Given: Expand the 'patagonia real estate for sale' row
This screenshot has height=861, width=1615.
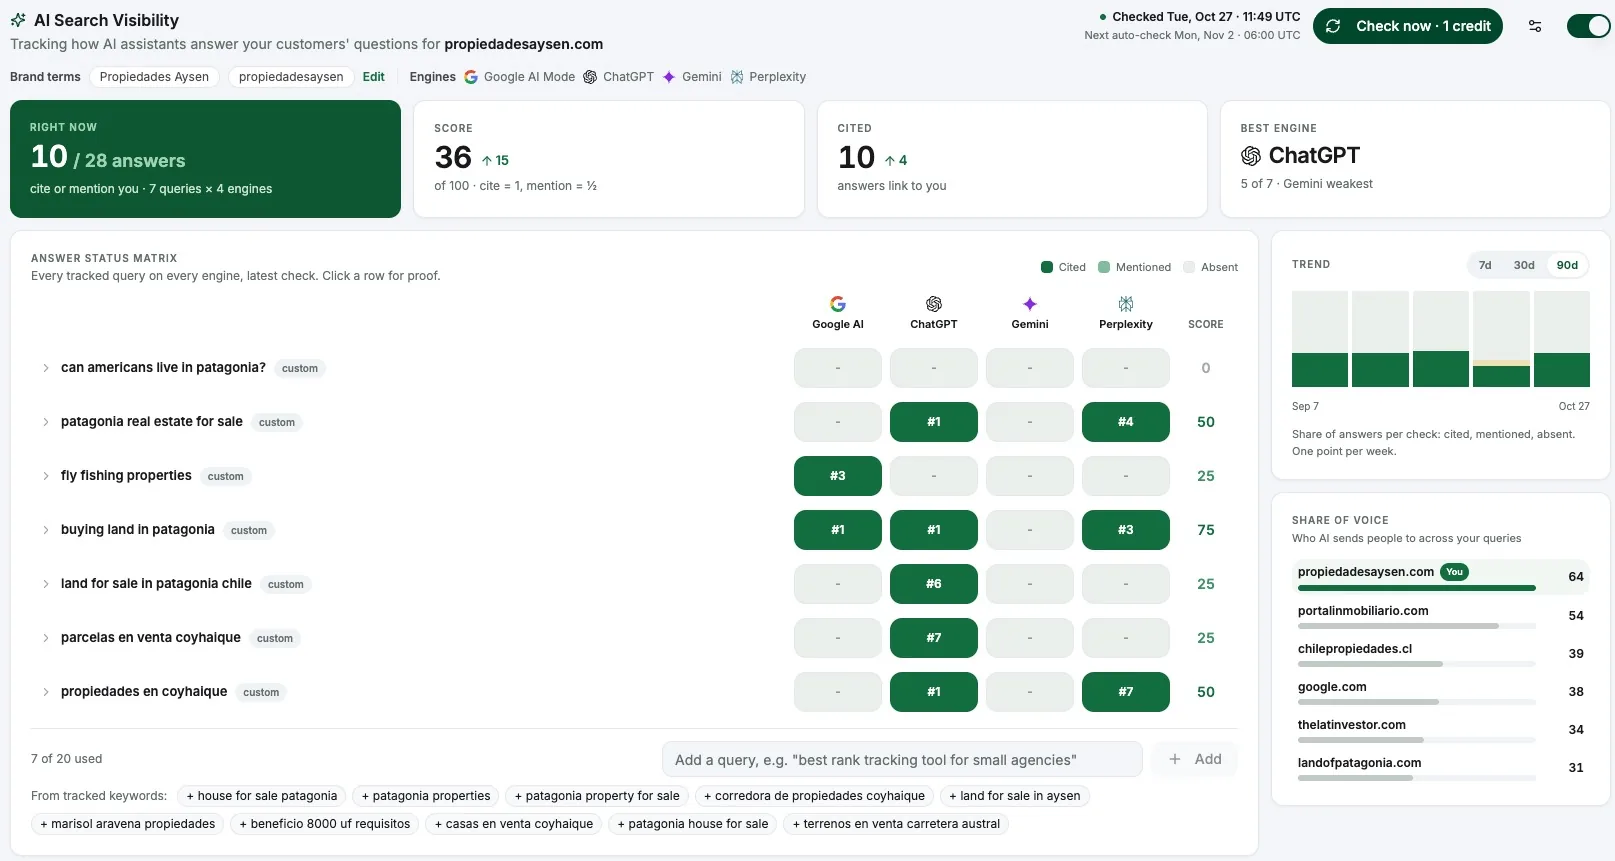Looking at the screenshot, I should (46, 422).
